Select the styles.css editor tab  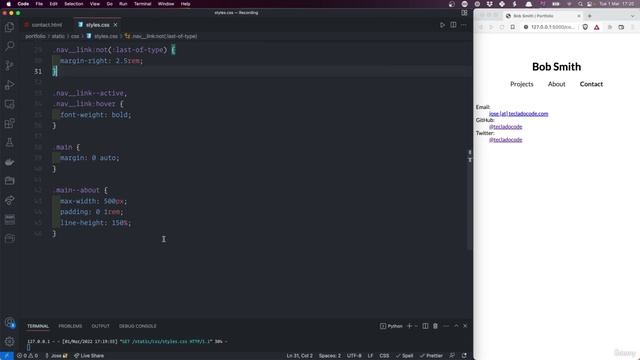(98, 25)
